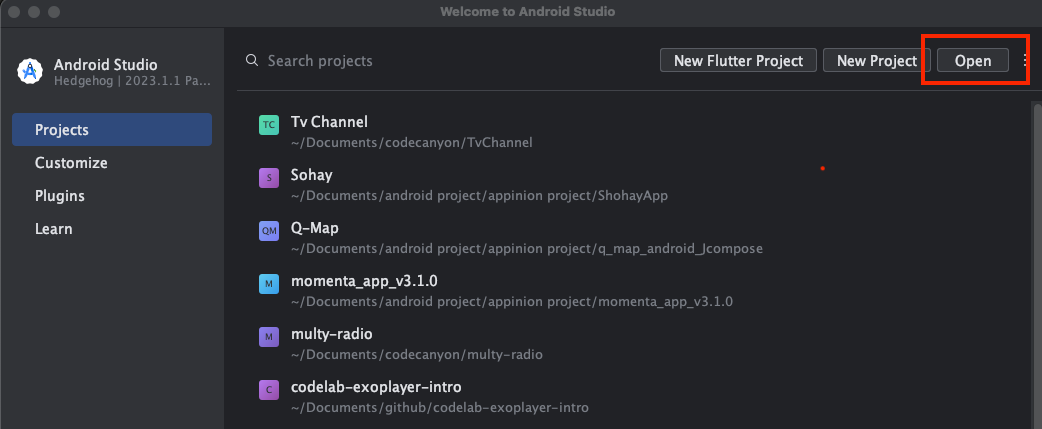The height and width of the screenshot is (429, 1042).
Task: Click the momenta_app_v3.1.0 project icon
Action: tap(268, 284)
